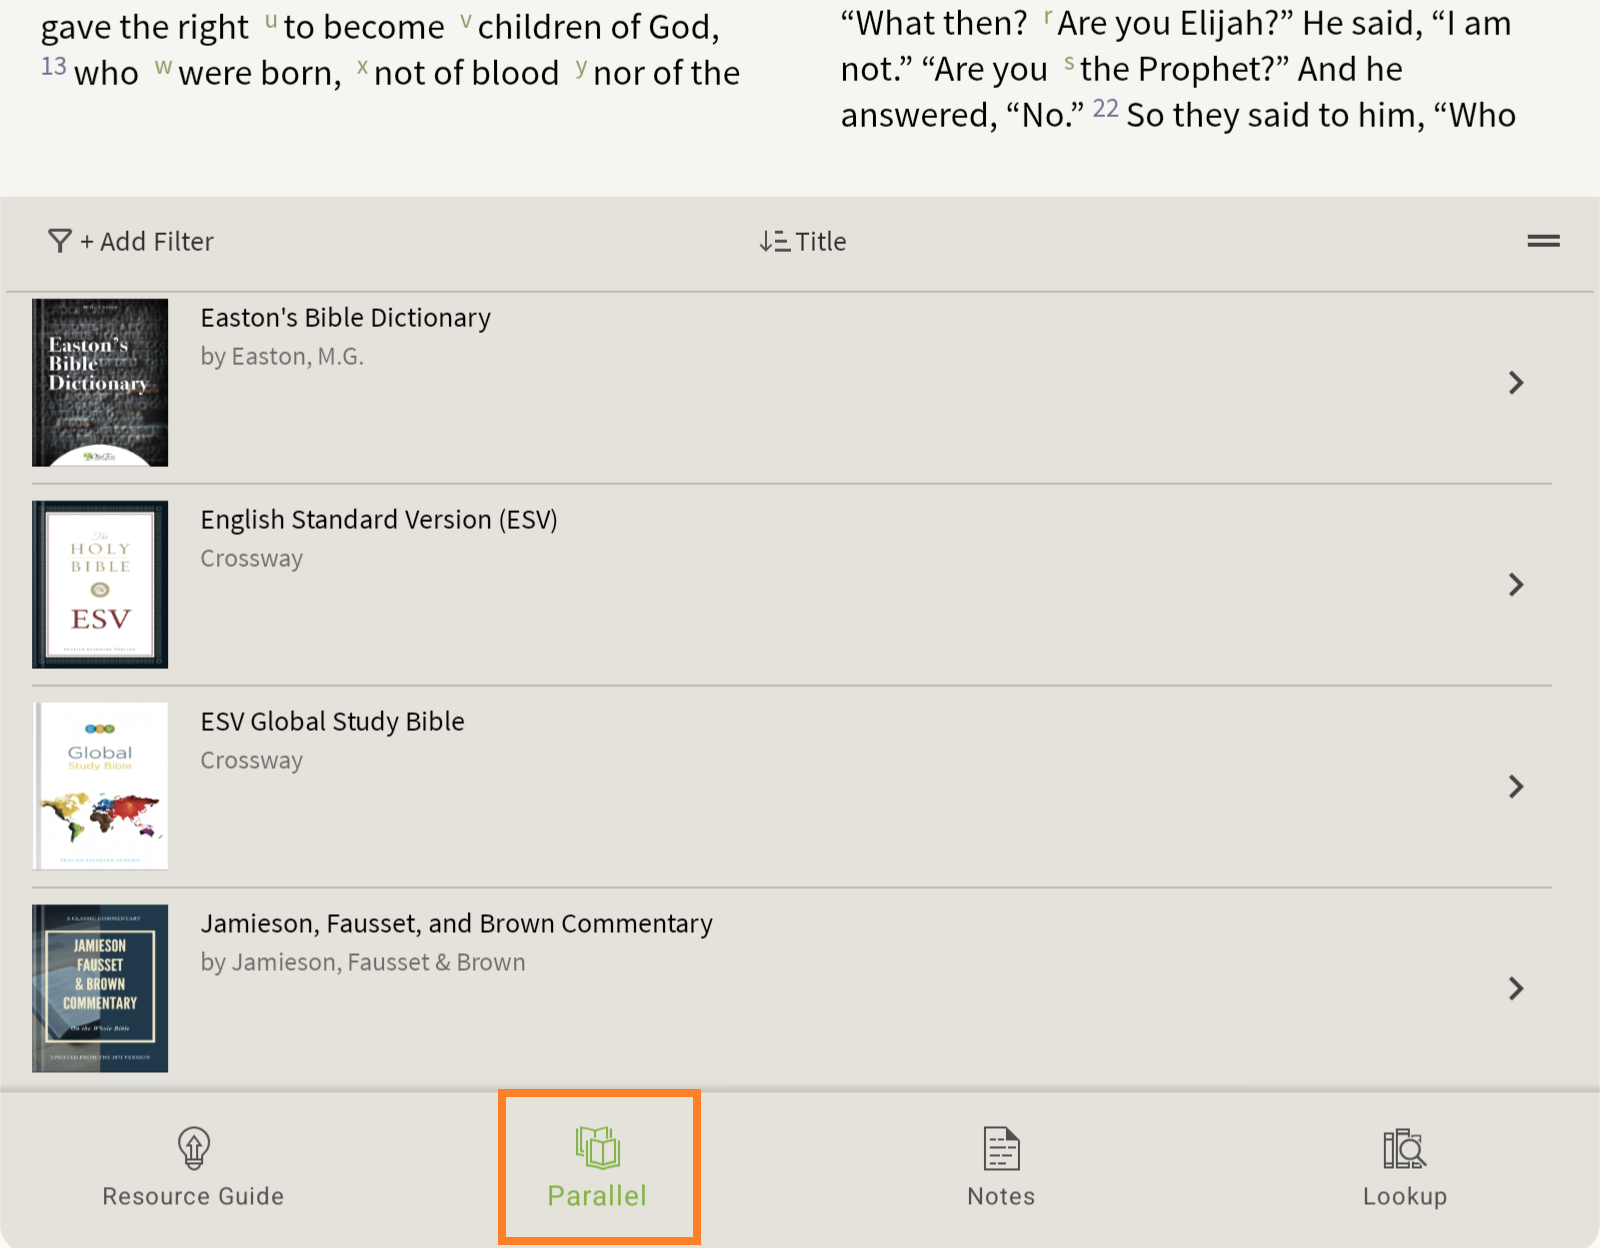The width and height of the screenshot is (1600, 1248).
Task: Open English Standard Version row chevron
Action: [1516, 585]
